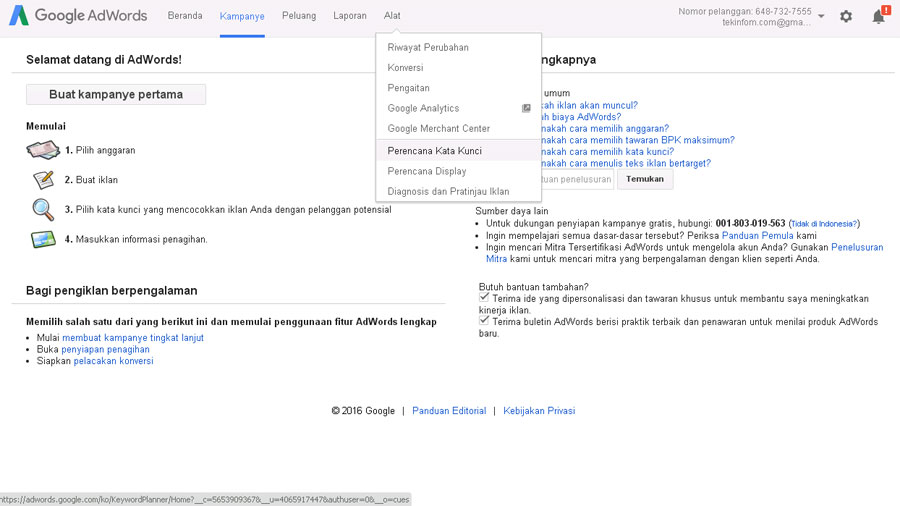Open the 'biaya AdWords?' help link
Viewport: 900px width, 506px height.
point(581,117)
